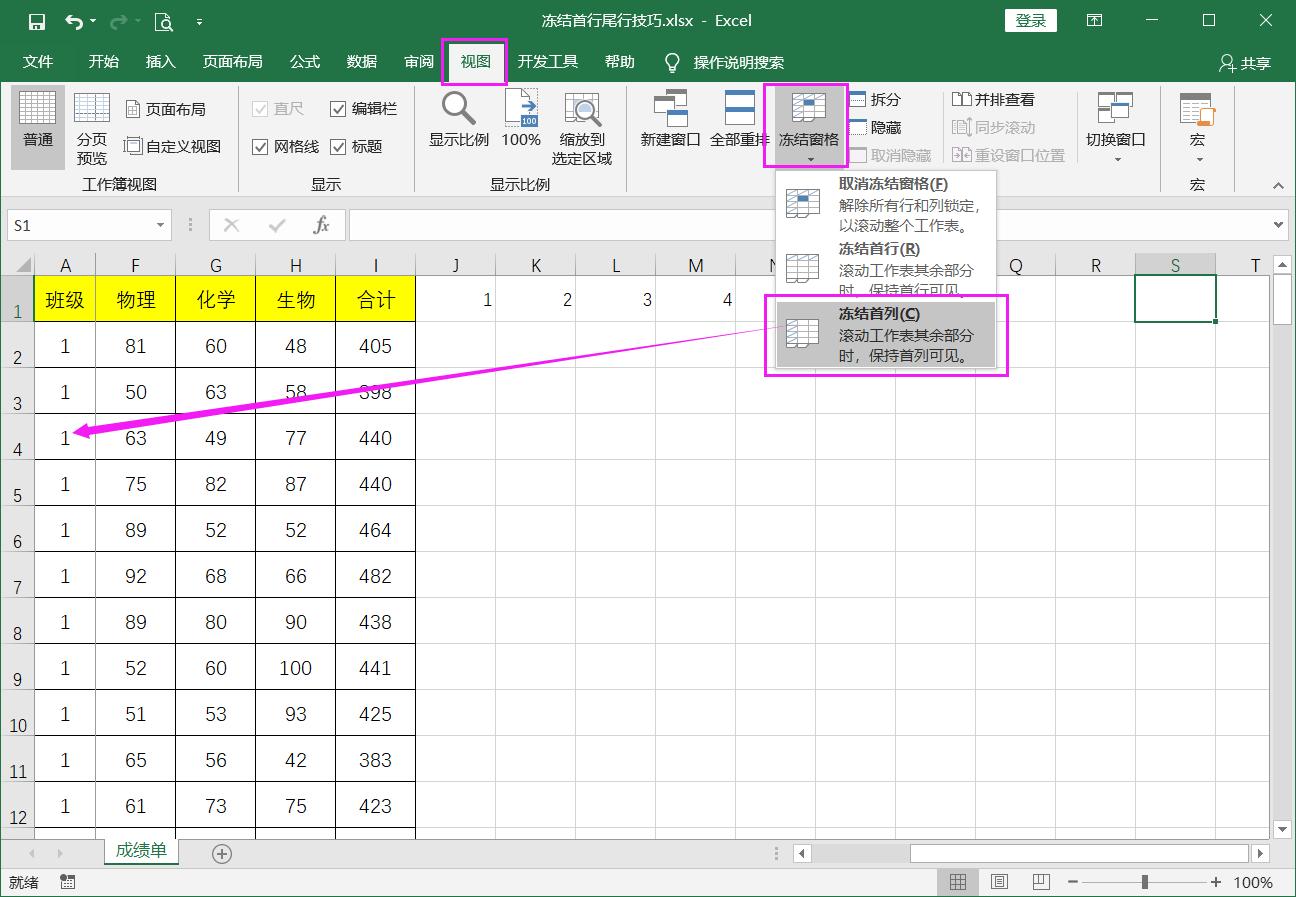The image size is (1296, 897).
Task: Click the 登录 sign-in button
Action: coord(1030,19)
